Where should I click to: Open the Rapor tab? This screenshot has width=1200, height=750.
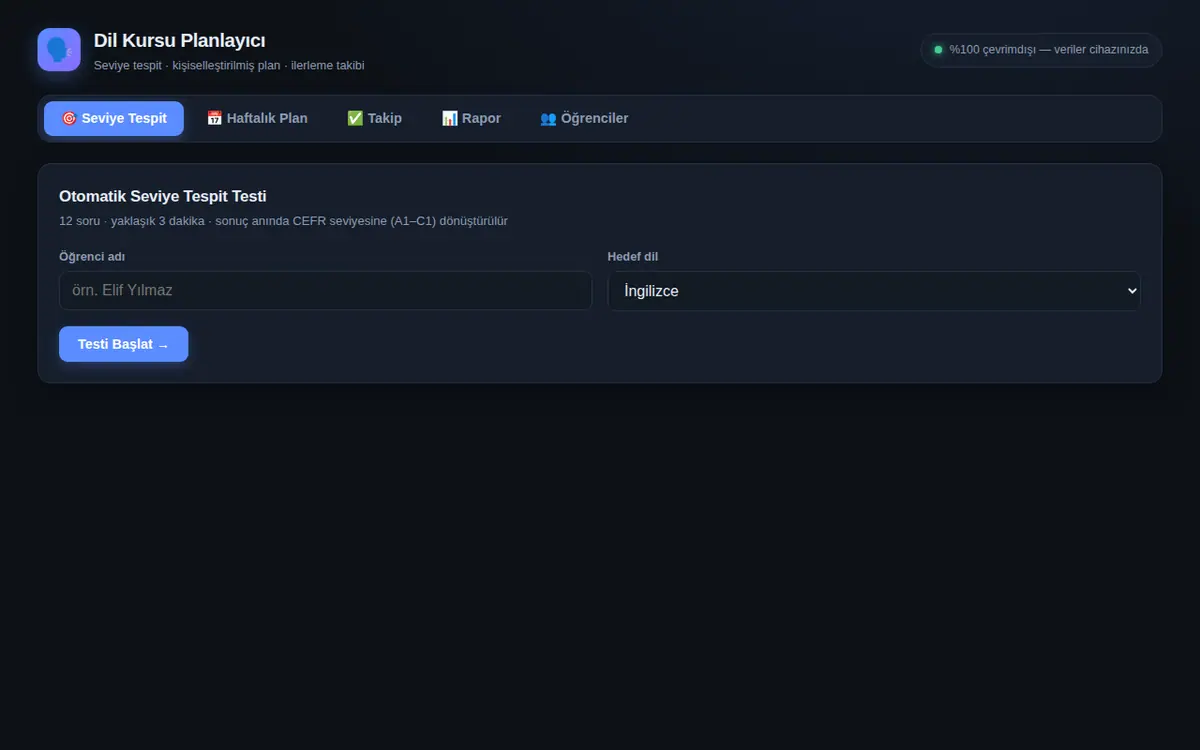[x=471, y=118]
